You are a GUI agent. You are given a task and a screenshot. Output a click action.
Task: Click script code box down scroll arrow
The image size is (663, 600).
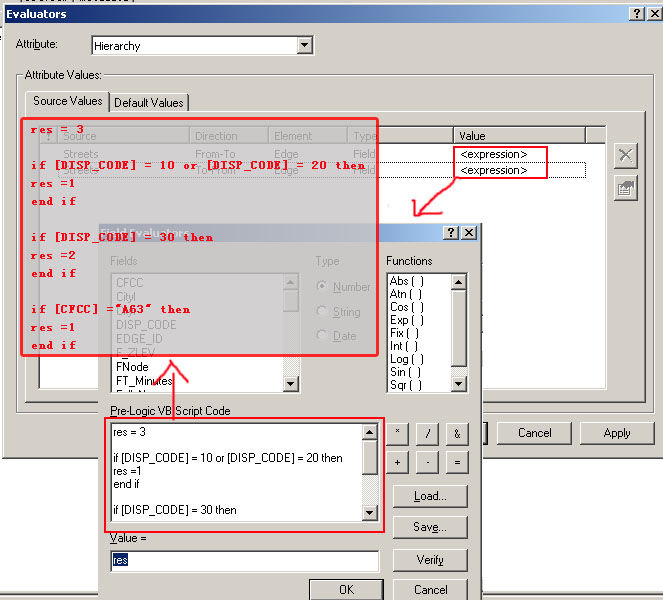point(370,513)
